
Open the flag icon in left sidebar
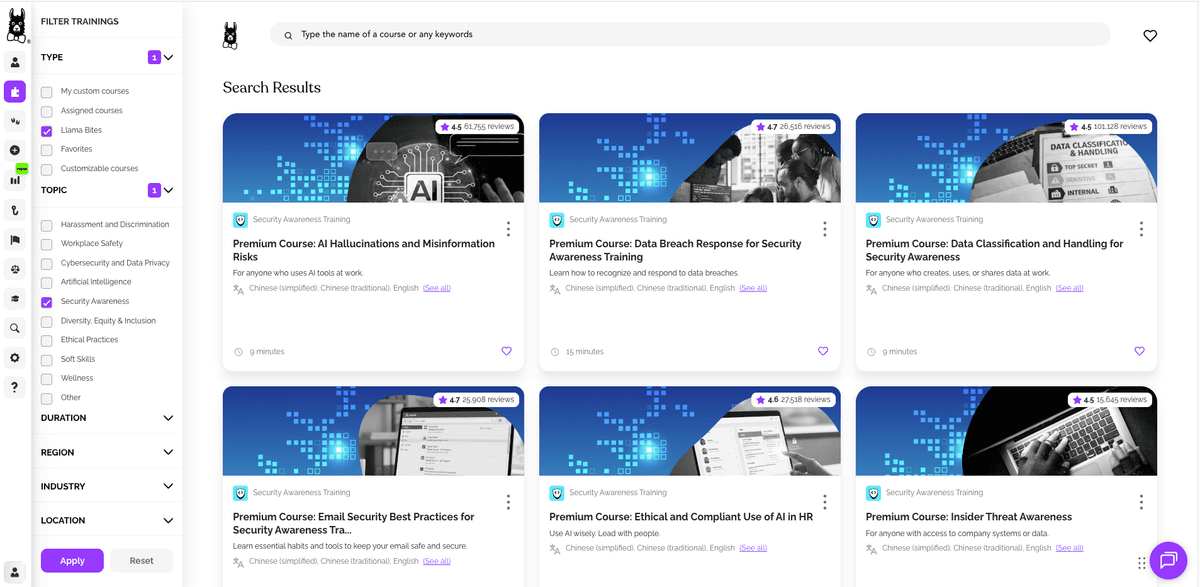coord(15,239)
